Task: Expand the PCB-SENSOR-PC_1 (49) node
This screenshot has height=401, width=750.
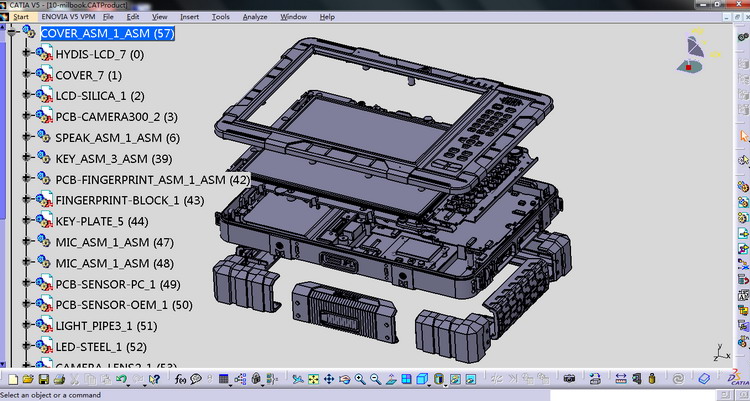Action: click(x=26, y=283)
